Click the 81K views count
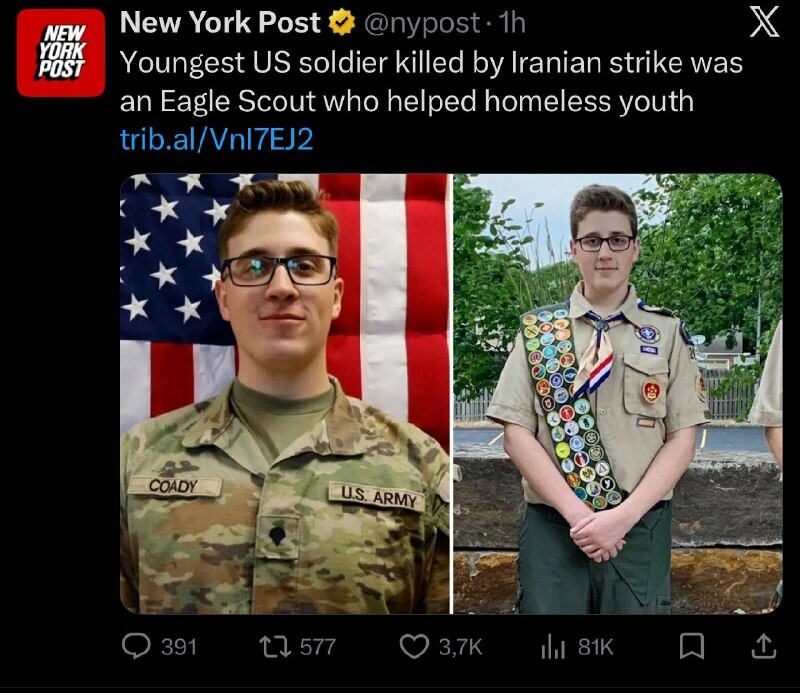 pos(595,647)
